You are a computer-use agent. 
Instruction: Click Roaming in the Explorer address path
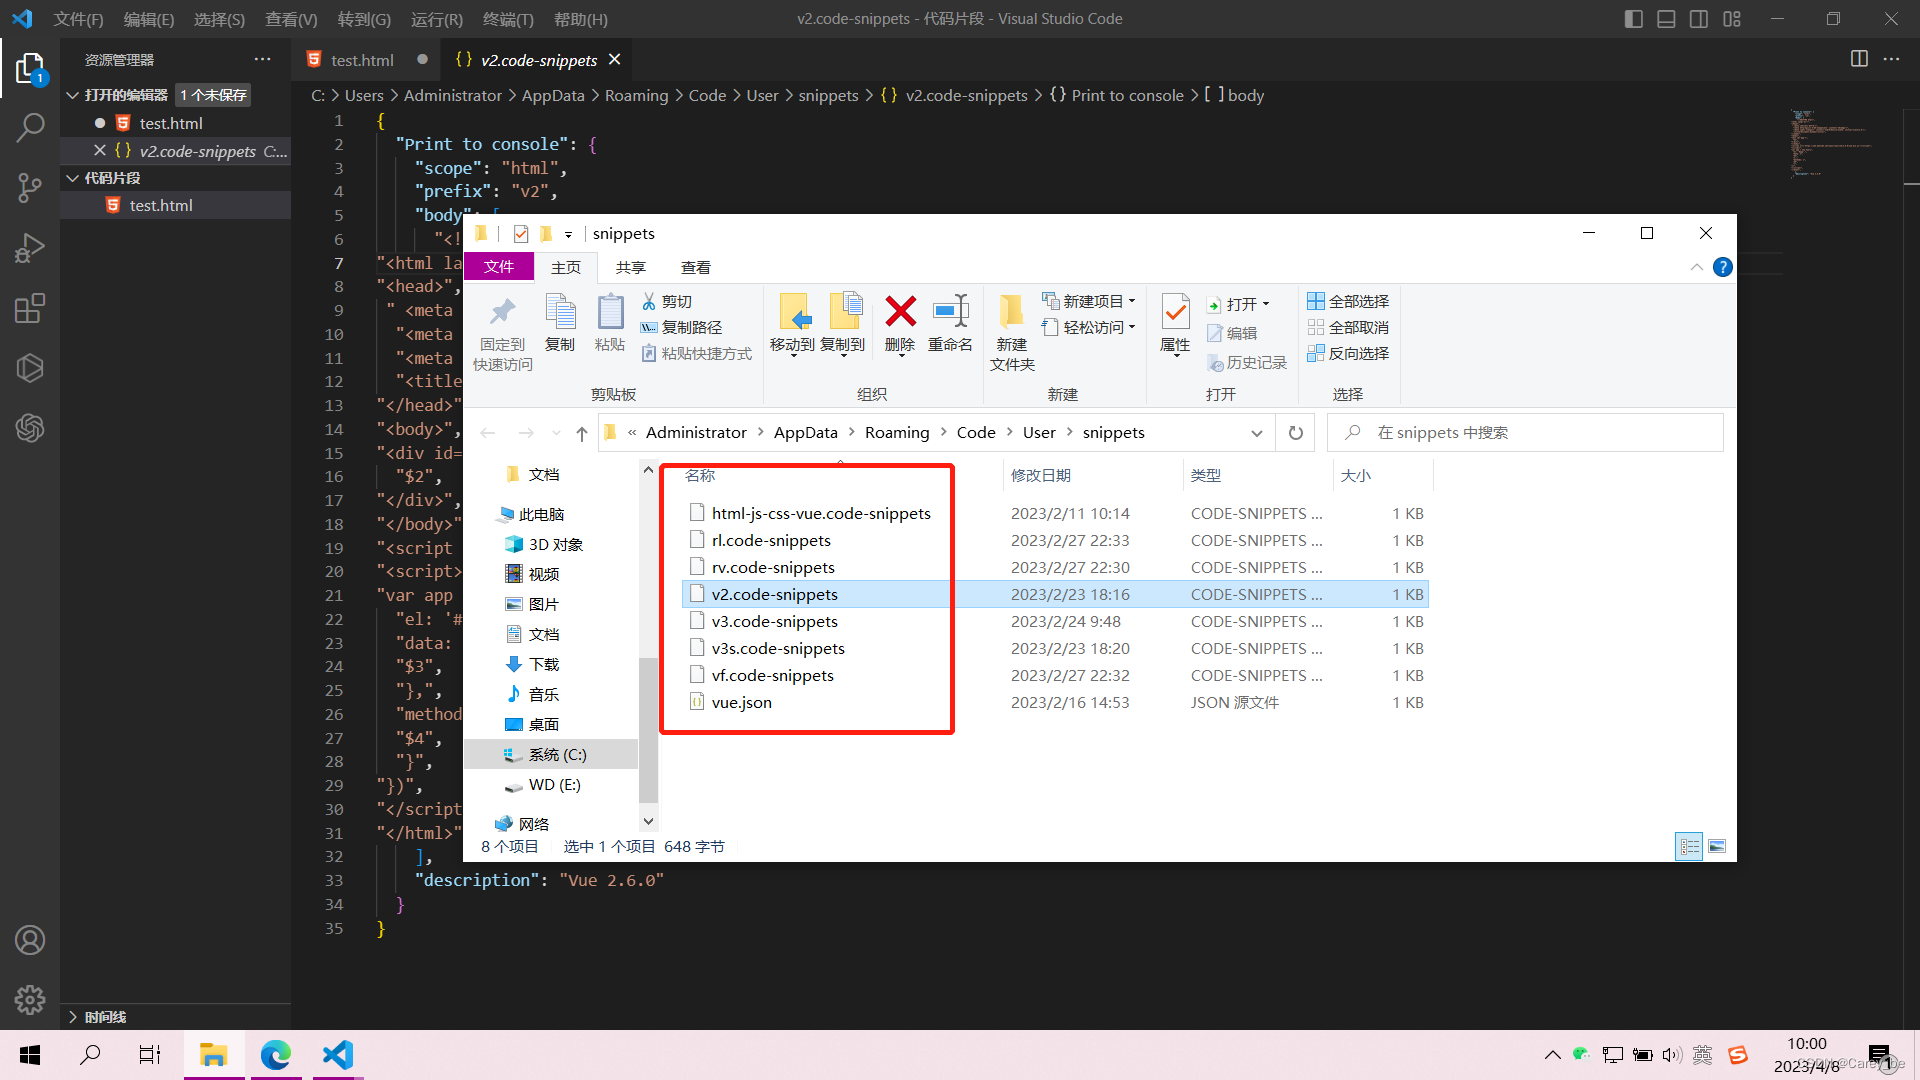pyautogui.click(x=896, y=433)
